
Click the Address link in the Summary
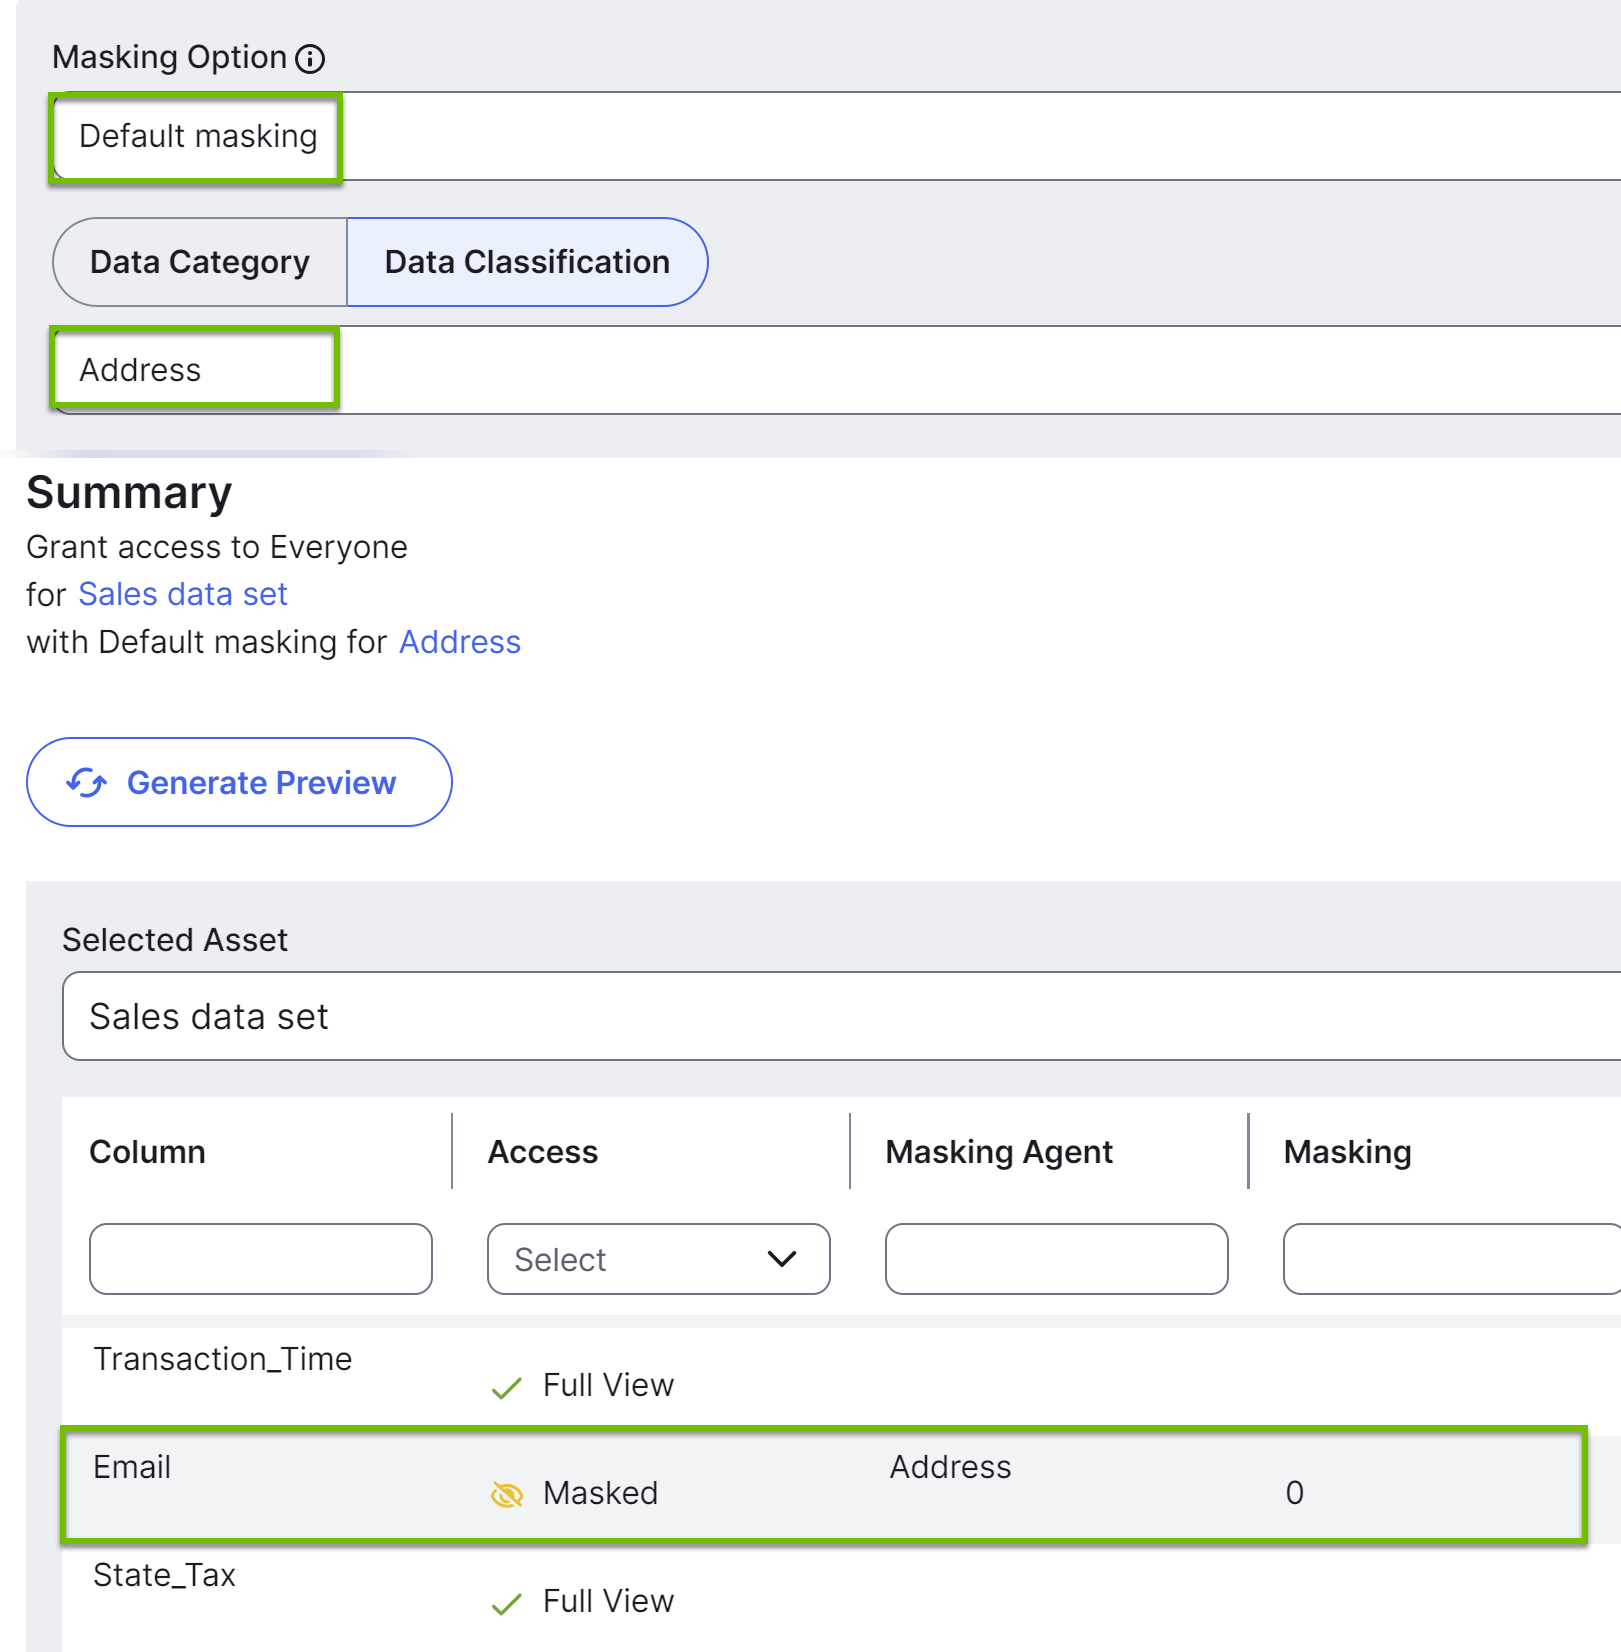pos(459,641)
